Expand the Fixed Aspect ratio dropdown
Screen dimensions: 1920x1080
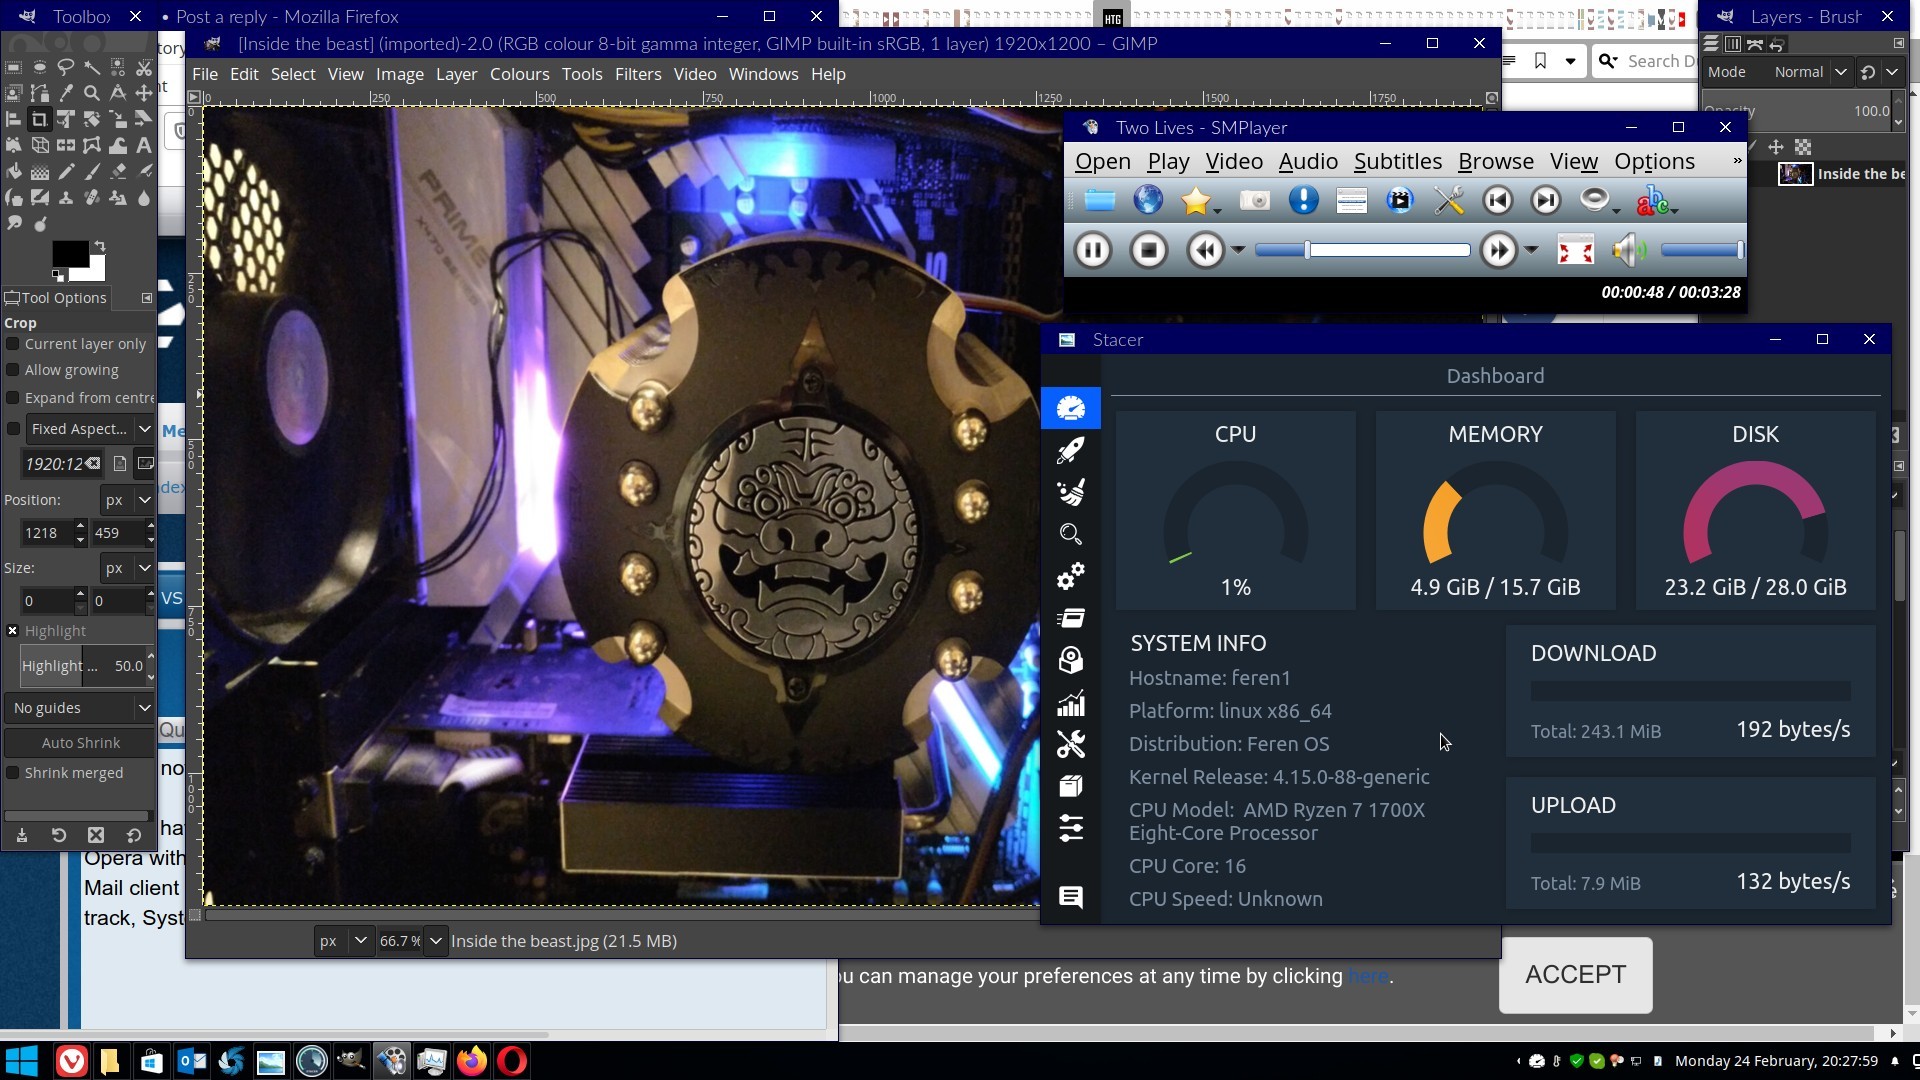point(144,429)
